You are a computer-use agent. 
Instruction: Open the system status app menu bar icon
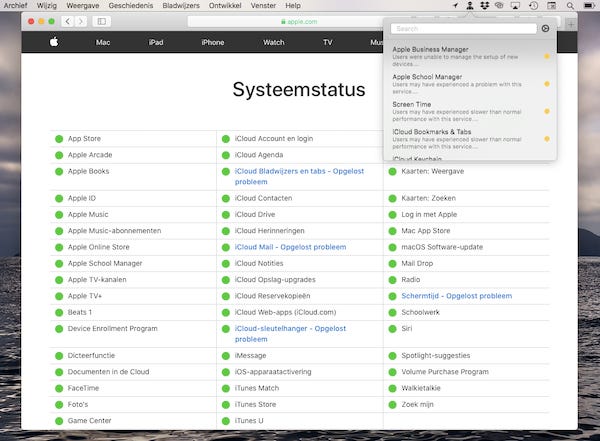470,5
